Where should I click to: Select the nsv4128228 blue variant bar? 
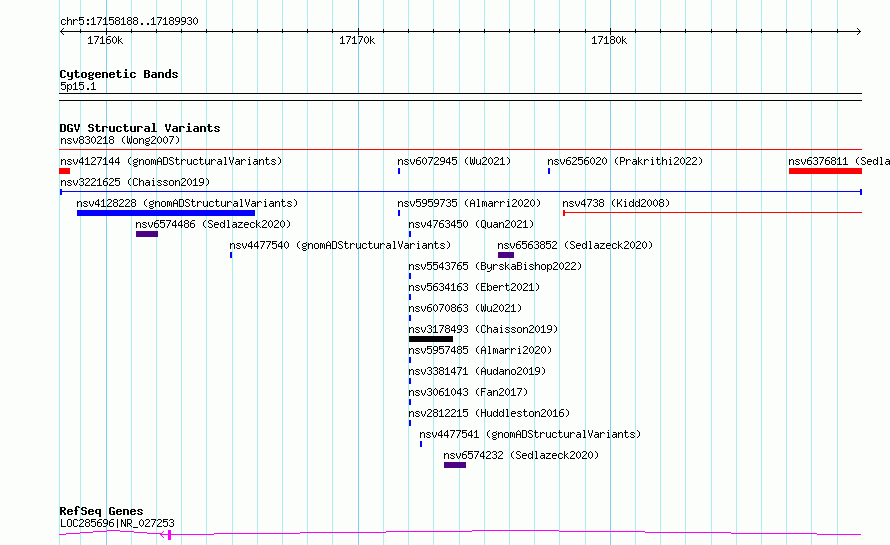pyautogui.click(x=166, y=213)
